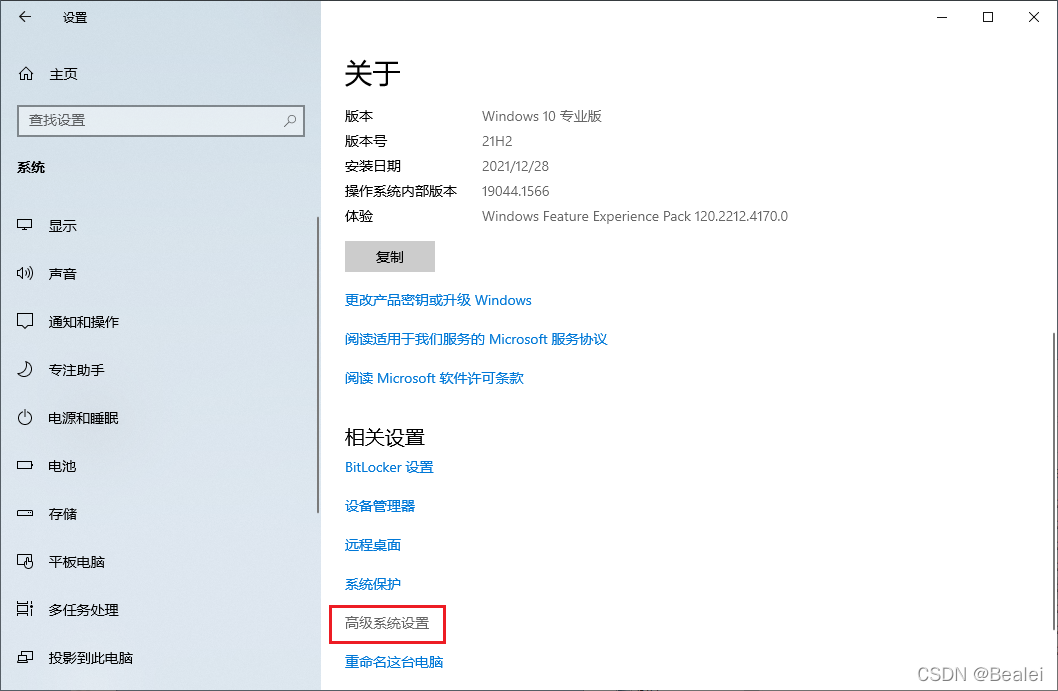Open 更改产品密钥或升级 Windows link
Image resolution: width=1058 pixels, height=691 pixels.
(x=438, y=300)
